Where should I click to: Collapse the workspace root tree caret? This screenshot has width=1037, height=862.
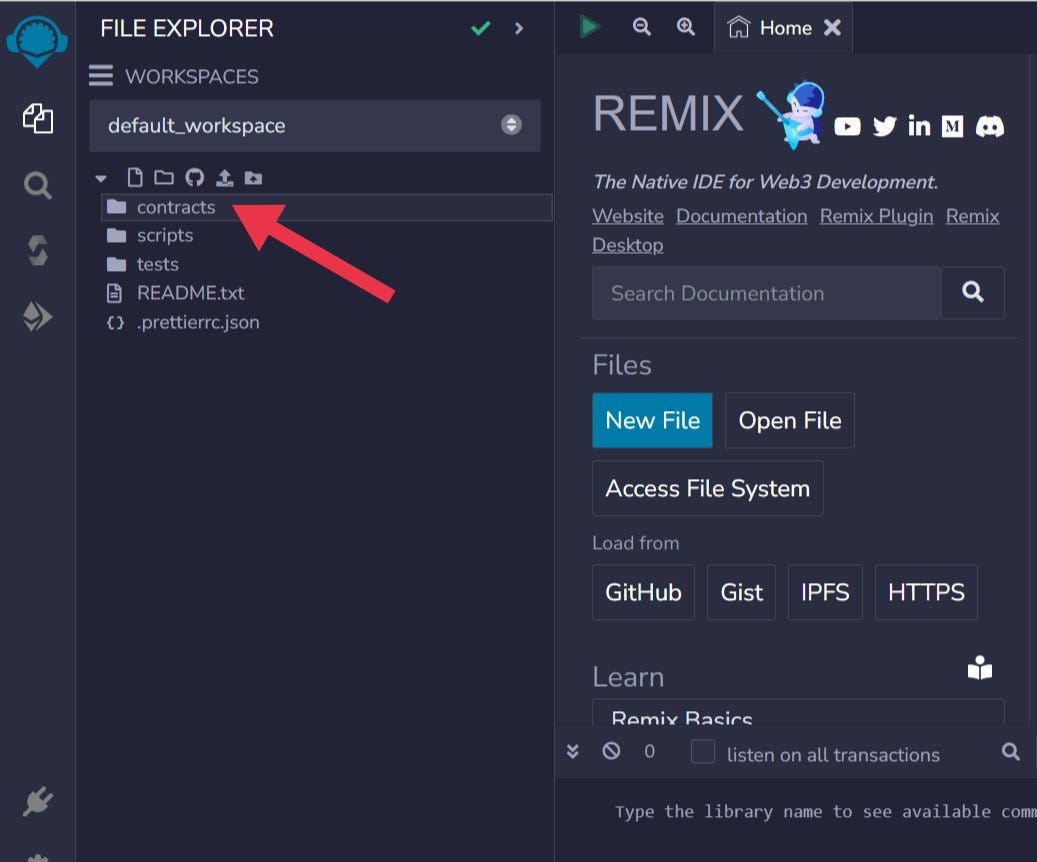pos(101,178)
